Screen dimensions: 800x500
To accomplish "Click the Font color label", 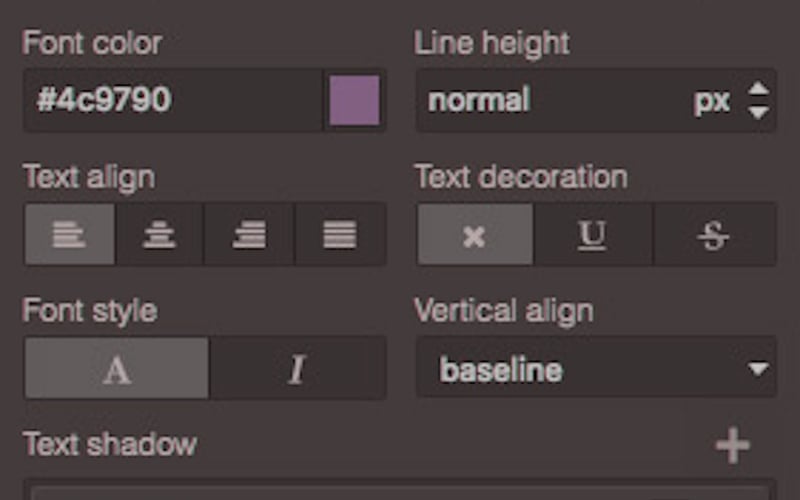I will point(92,44).
